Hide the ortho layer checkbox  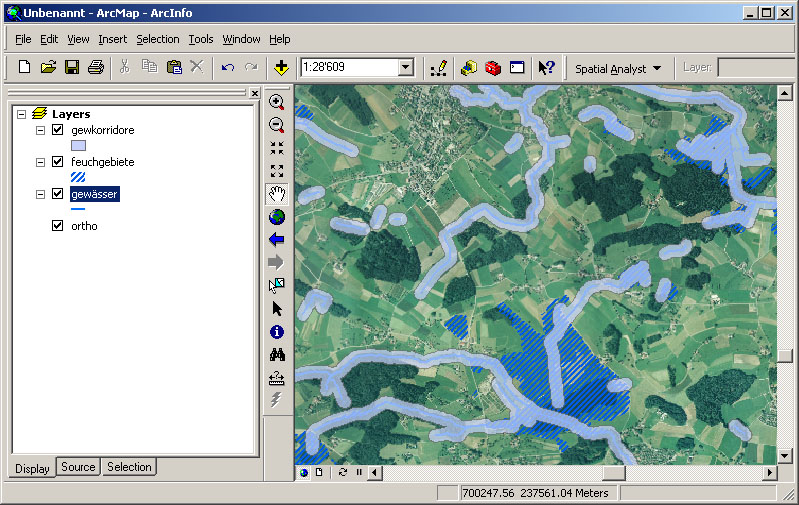coord(57,226)
